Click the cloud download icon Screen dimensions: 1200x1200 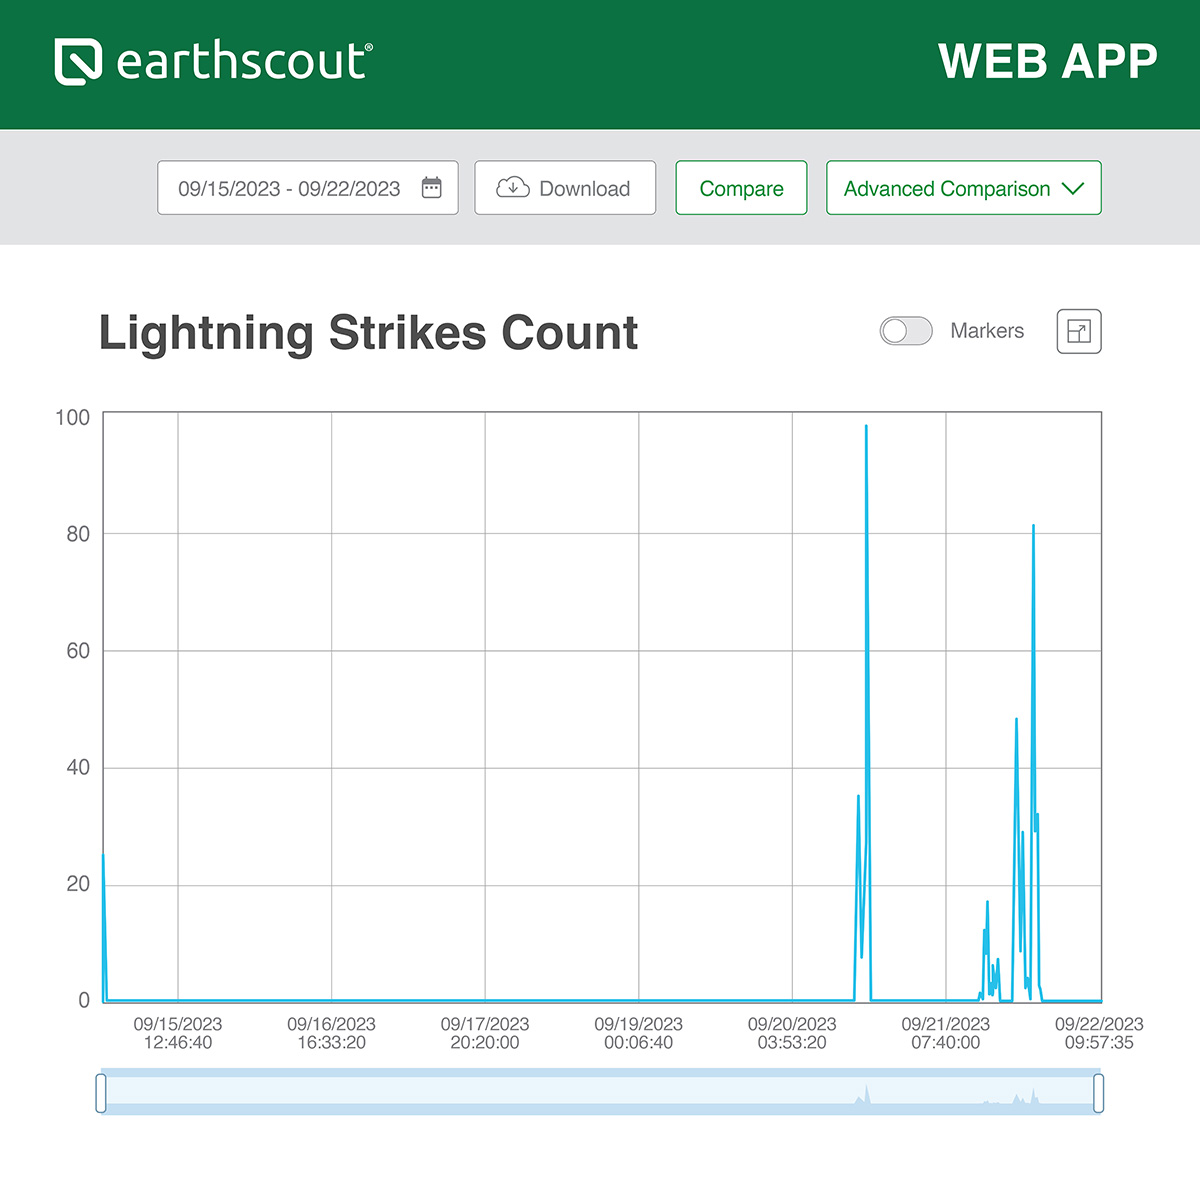pyautogui.click(x=513, y=187)
